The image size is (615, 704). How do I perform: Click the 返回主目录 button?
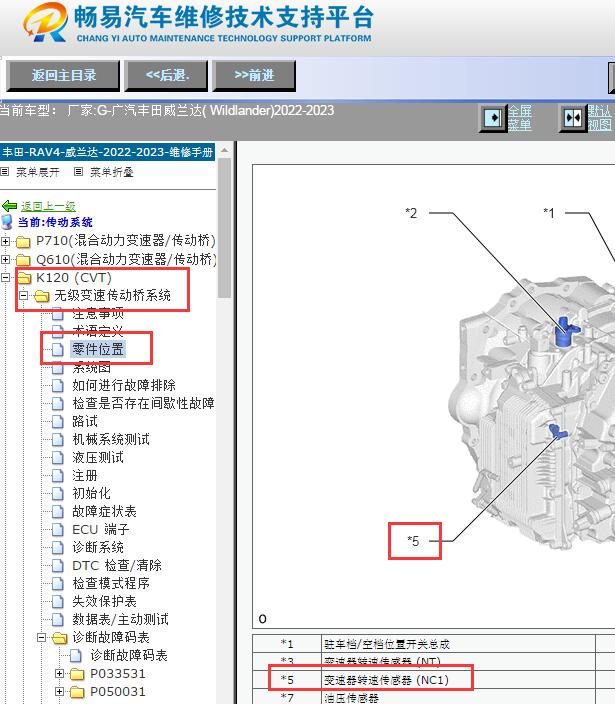(63, 75)
